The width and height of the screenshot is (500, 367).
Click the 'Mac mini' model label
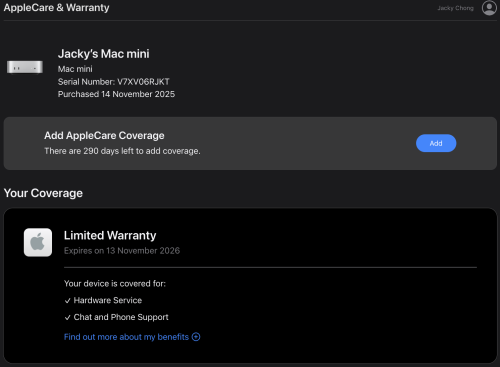75,69
